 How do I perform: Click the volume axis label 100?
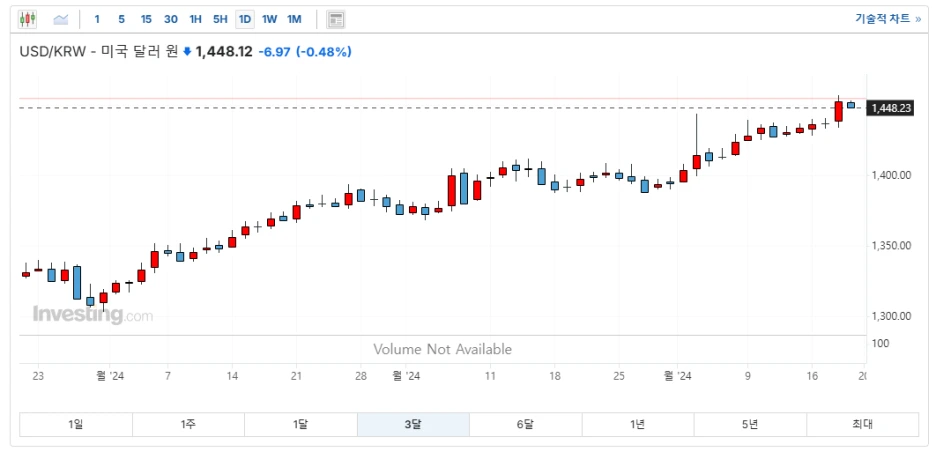point(879,343)
